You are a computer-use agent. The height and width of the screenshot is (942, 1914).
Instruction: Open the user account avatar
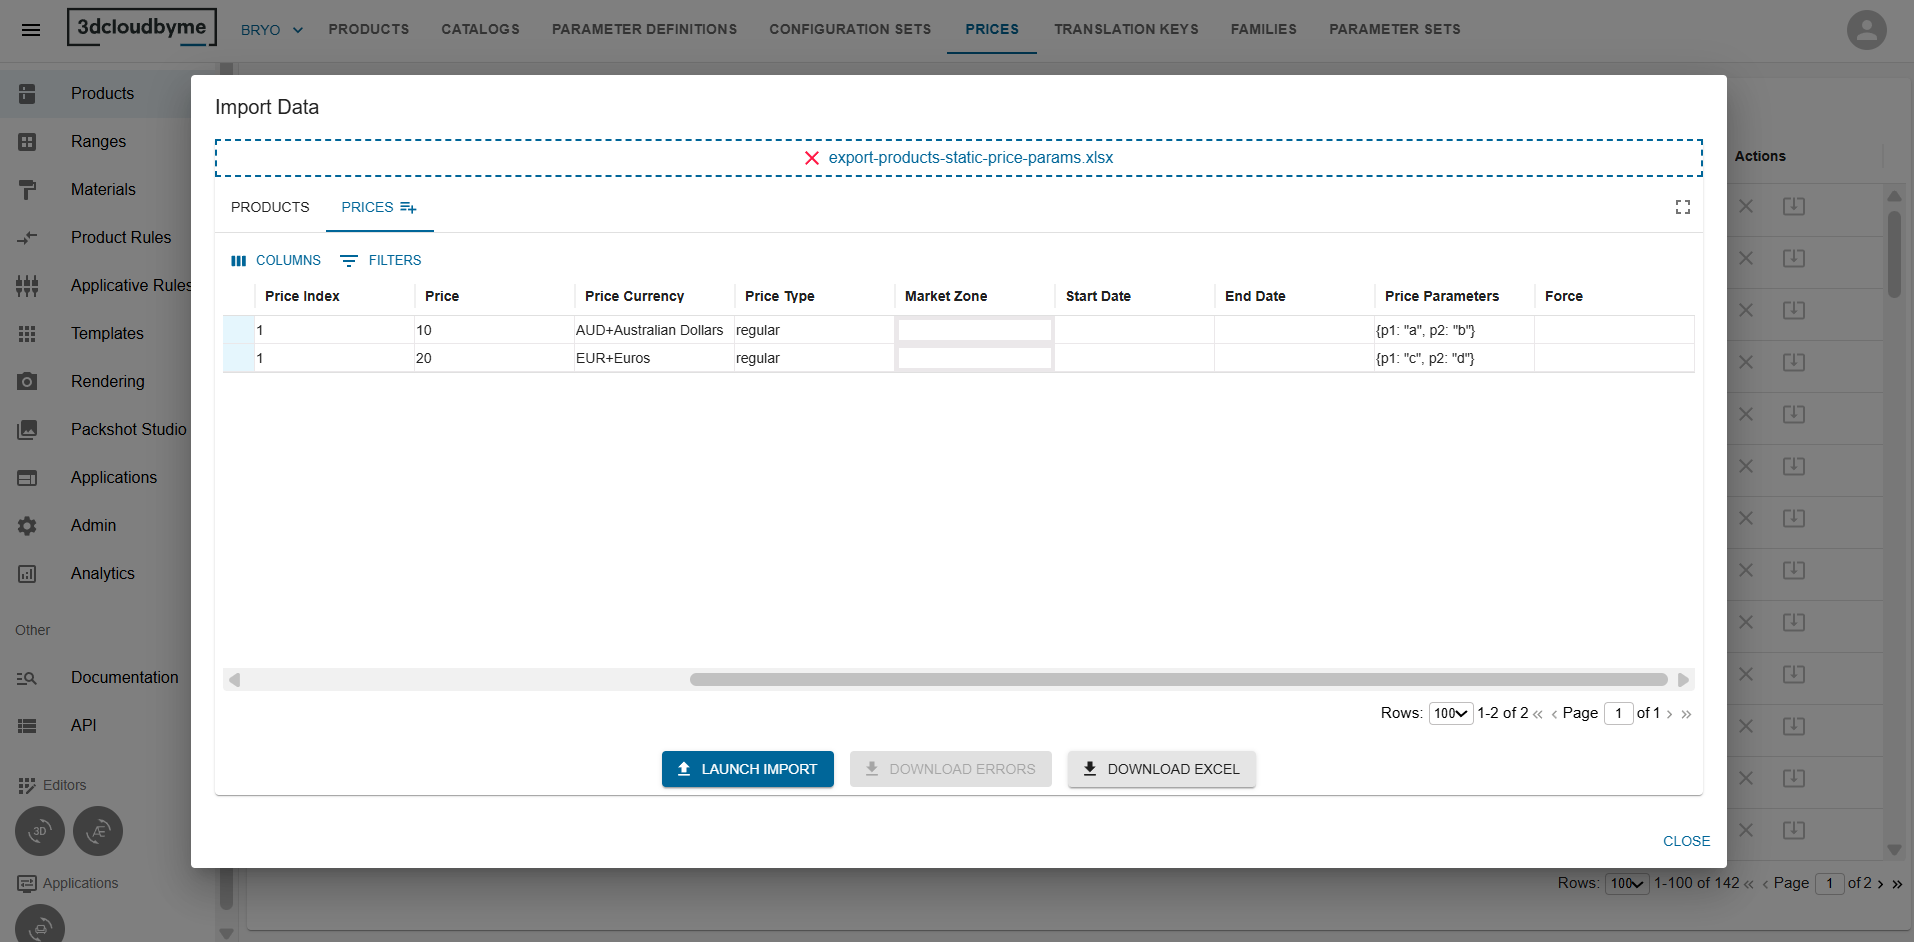pos(1866,29)
